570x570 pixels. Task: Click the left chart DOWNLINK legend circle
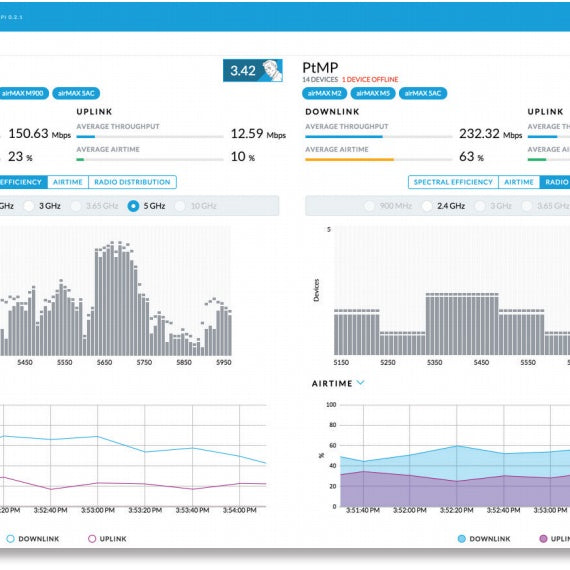coord(11,538)
